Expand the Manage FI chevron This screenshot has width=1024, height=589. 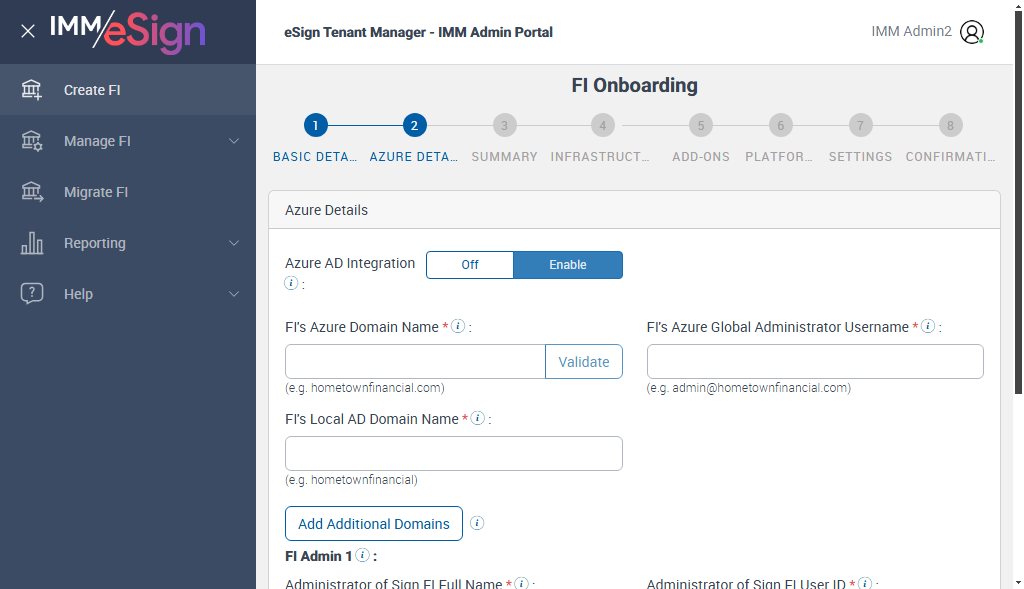234,141
